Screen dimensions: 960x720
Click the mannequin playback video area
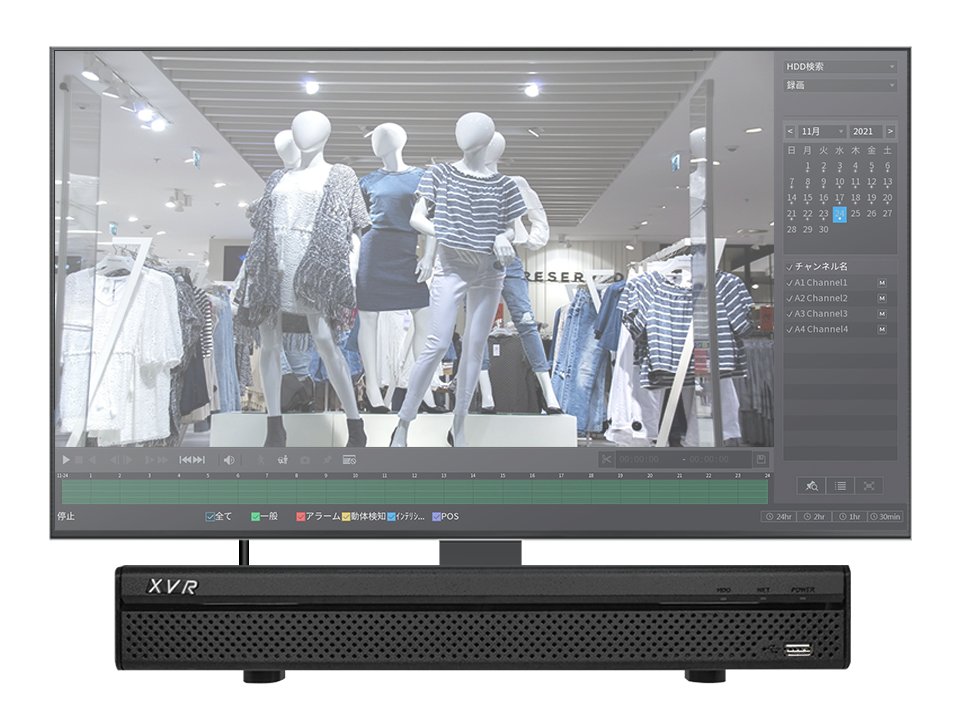414,249
